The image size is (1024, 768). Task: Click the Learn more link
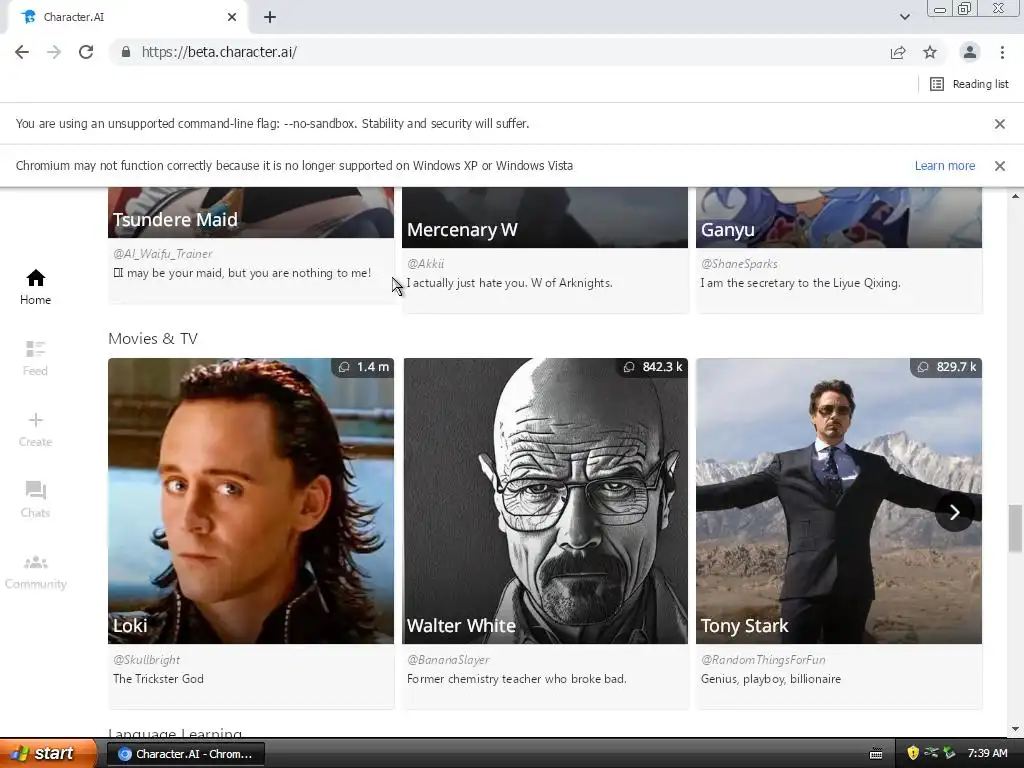[944, 166]
